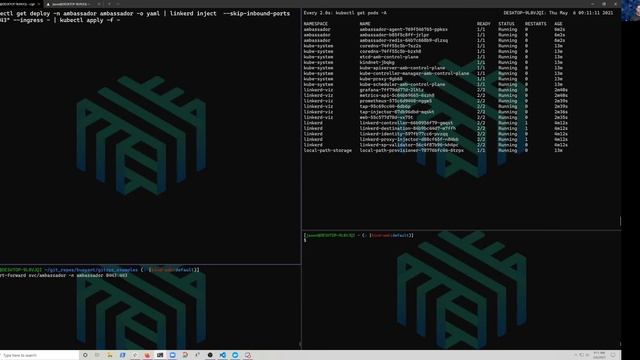Viewport: 640px width, 360px height.
Task: Click the etcd-amb-control-plane pod name
Action: click(x=389, y=57)
